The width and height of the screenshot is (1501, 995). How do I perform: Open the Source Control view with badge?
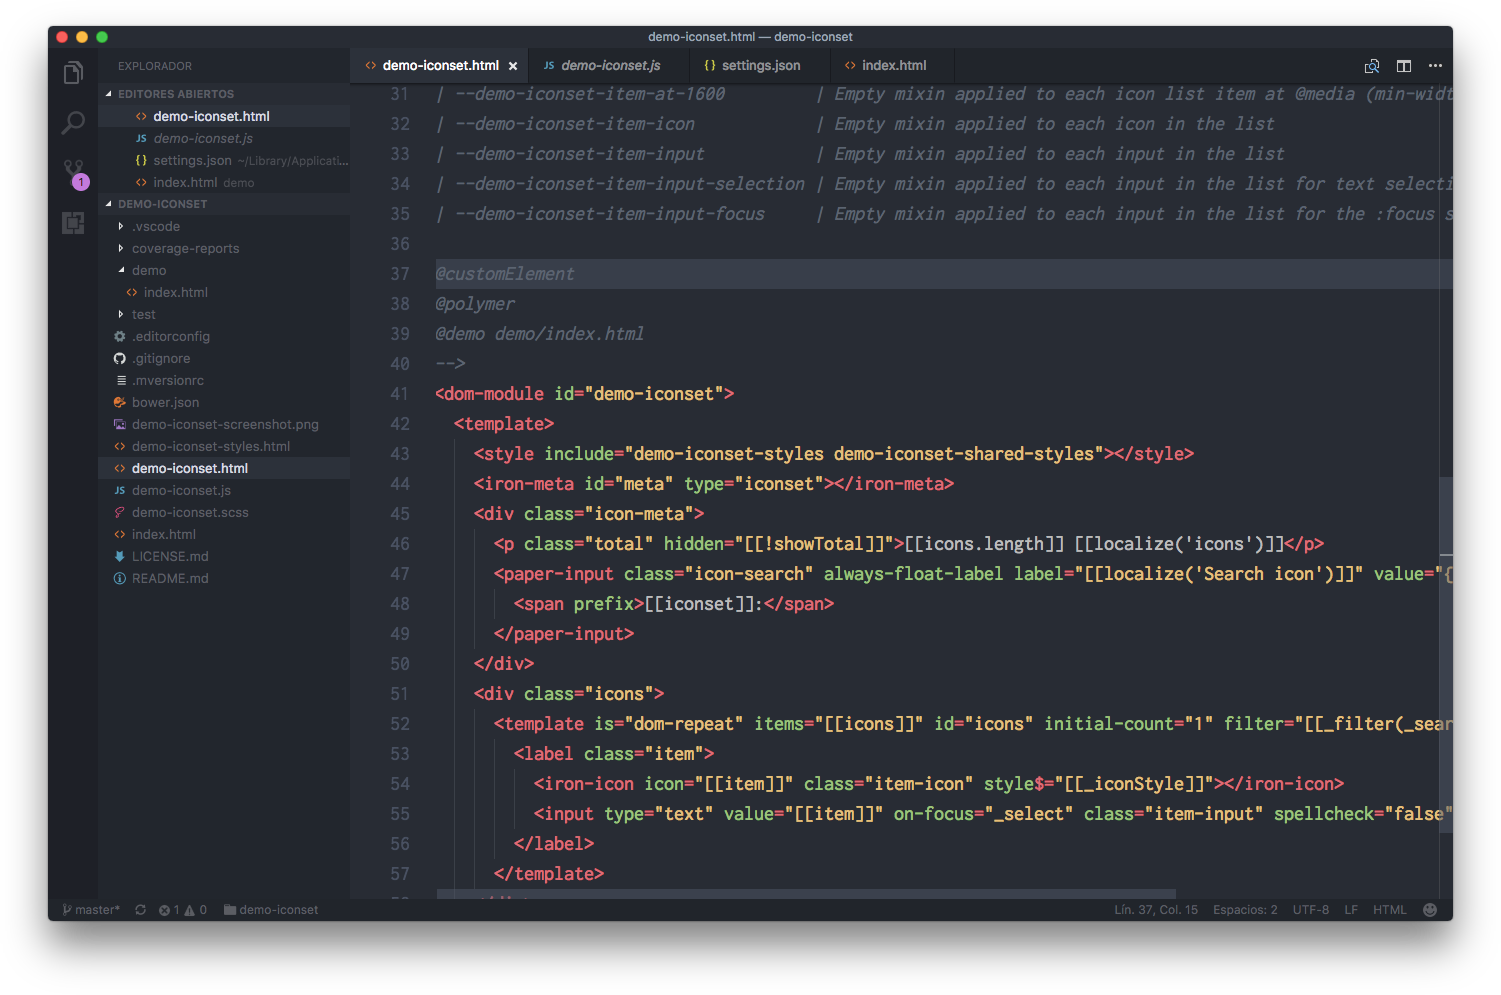(74, 173)
